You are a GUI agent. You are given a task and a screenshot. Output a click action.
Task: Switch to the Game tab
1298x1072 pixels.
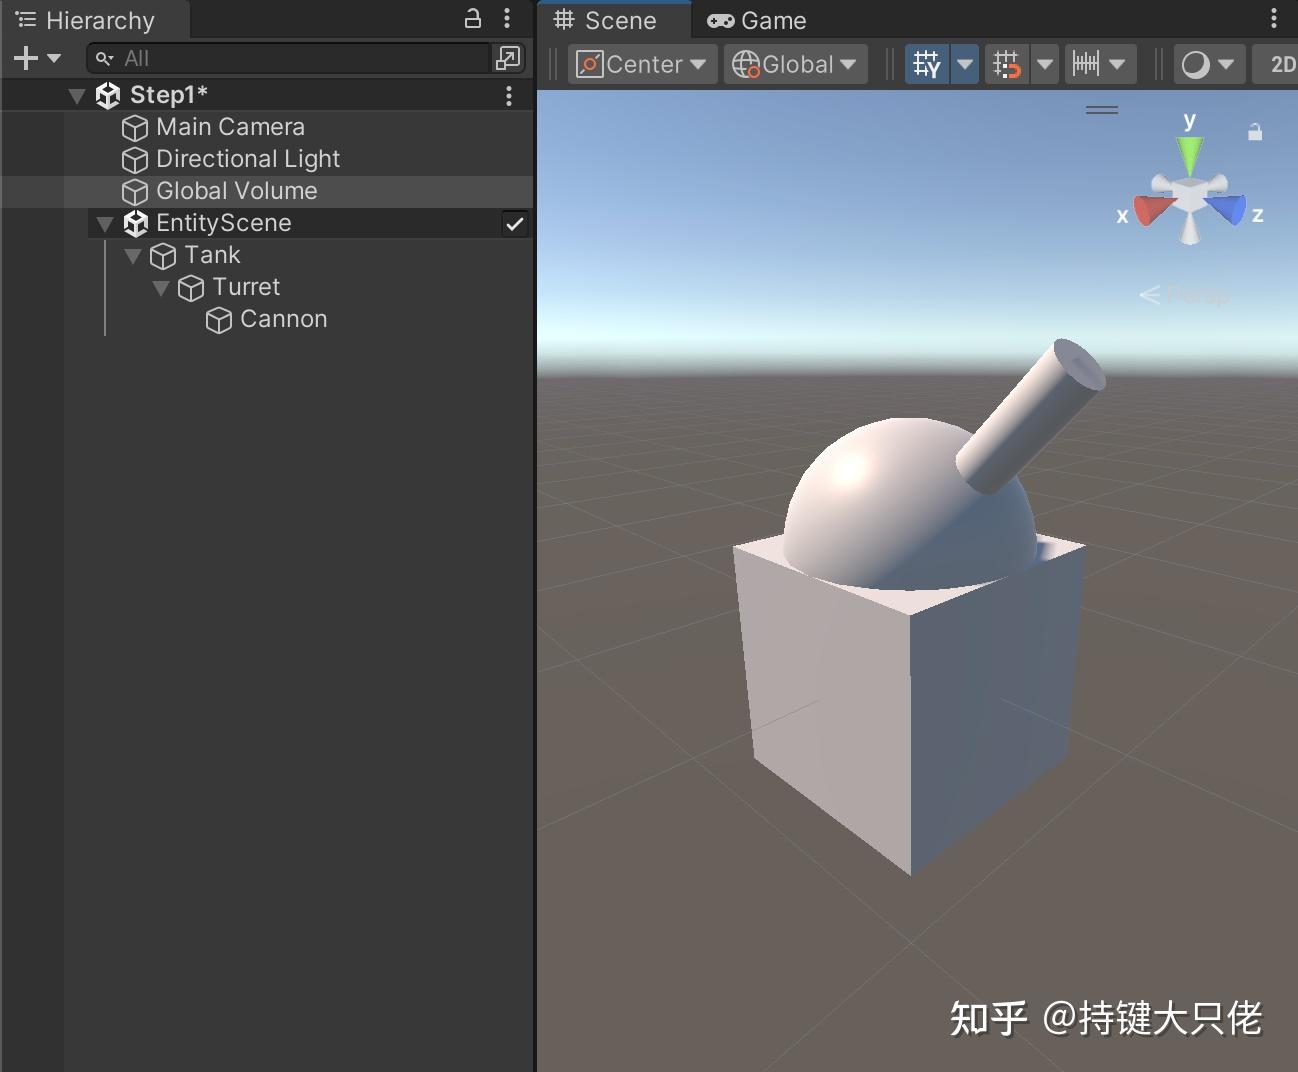(x=757, y=20)
